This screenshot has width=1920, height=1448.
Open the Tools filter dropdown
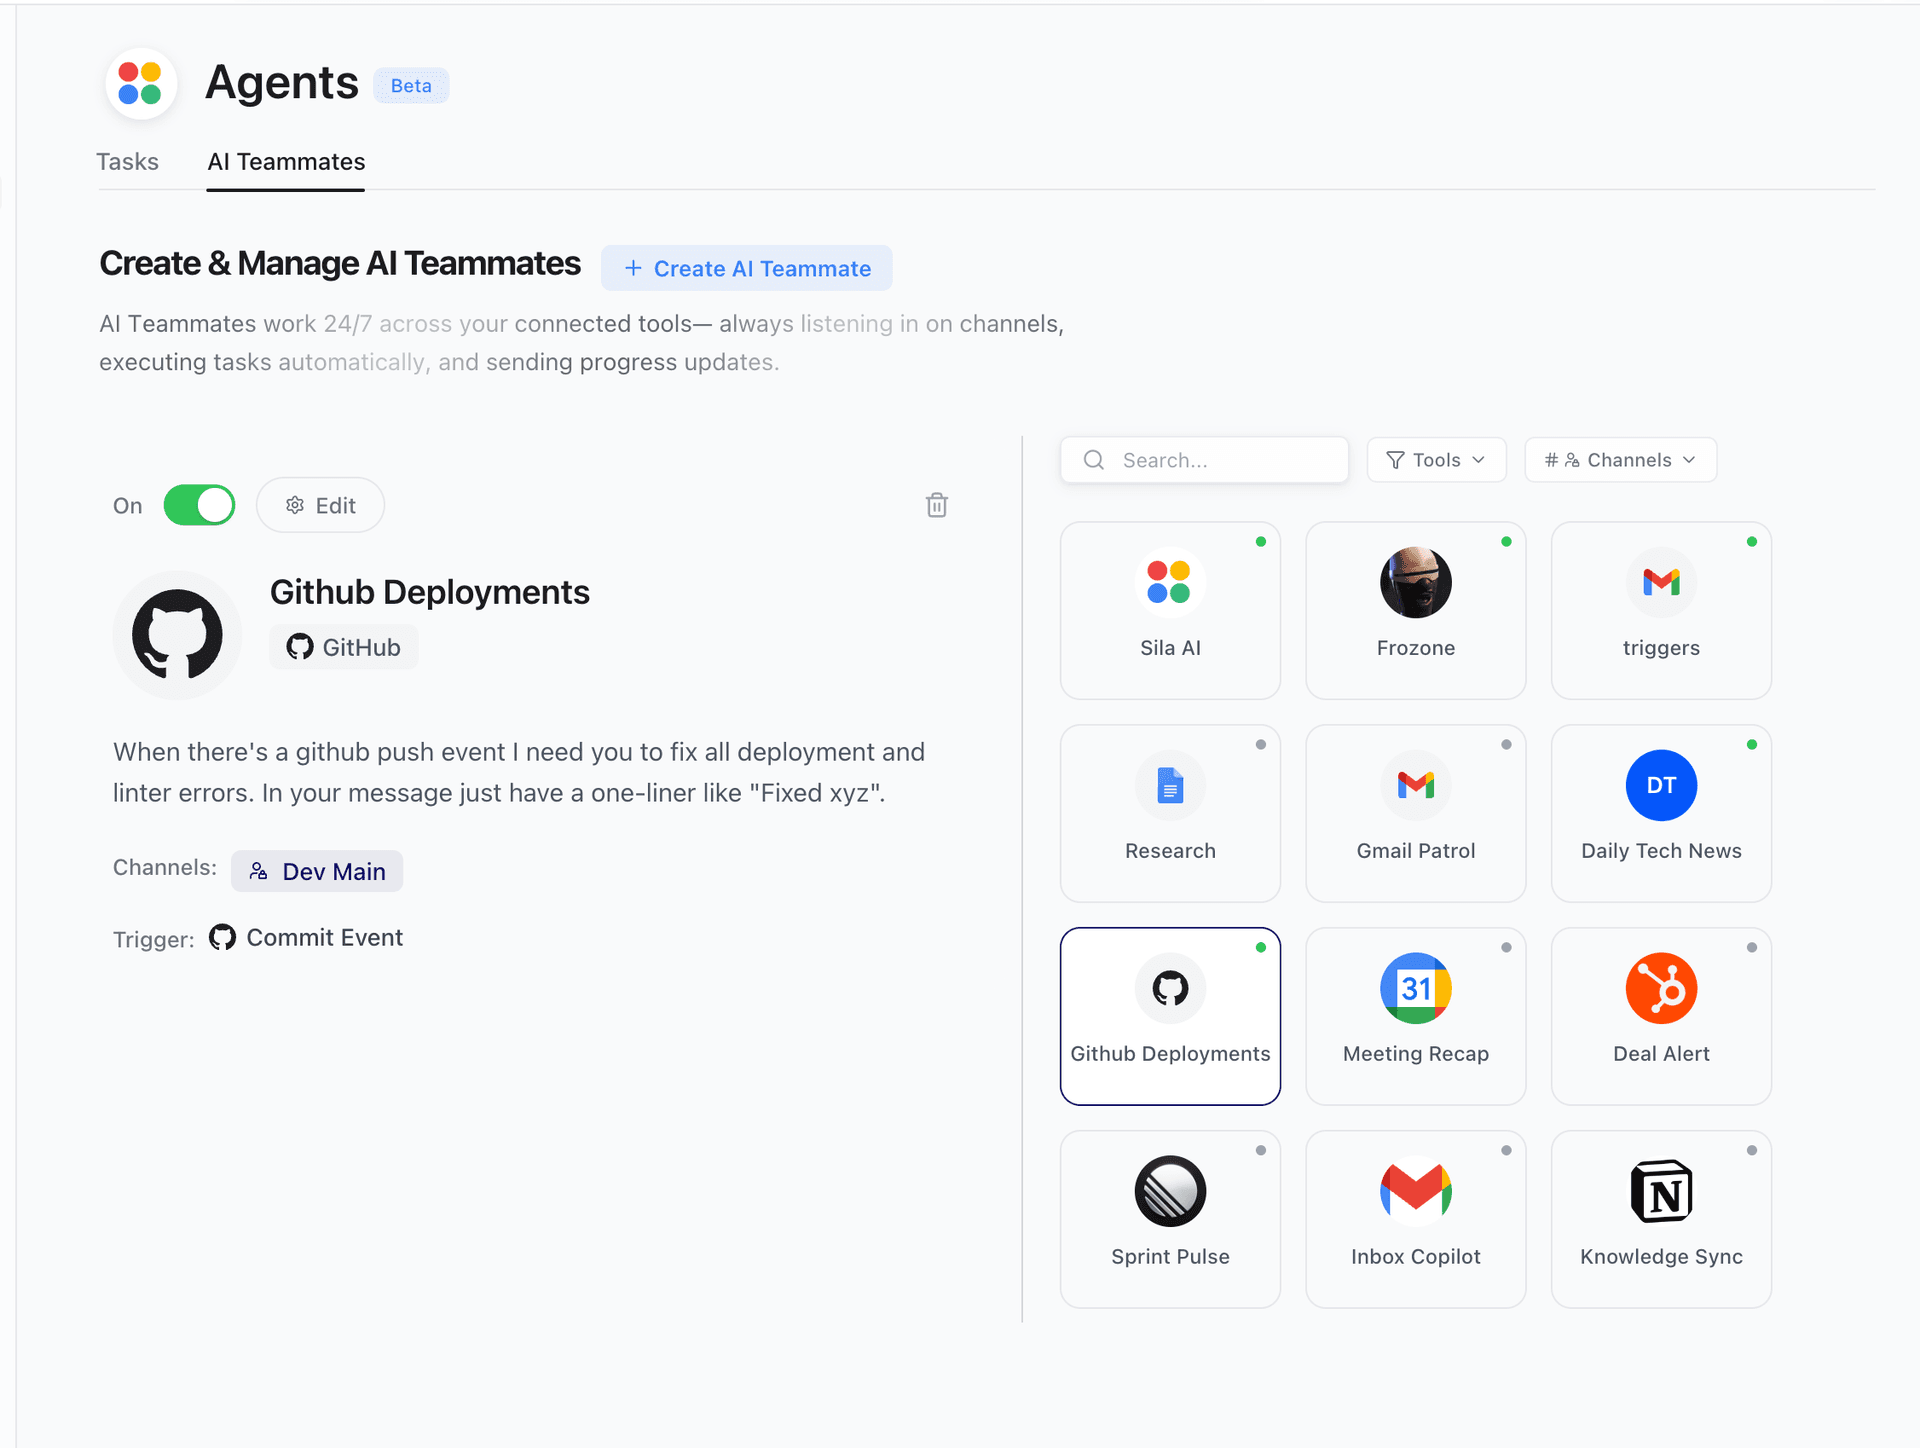[x=1436, y=459]
